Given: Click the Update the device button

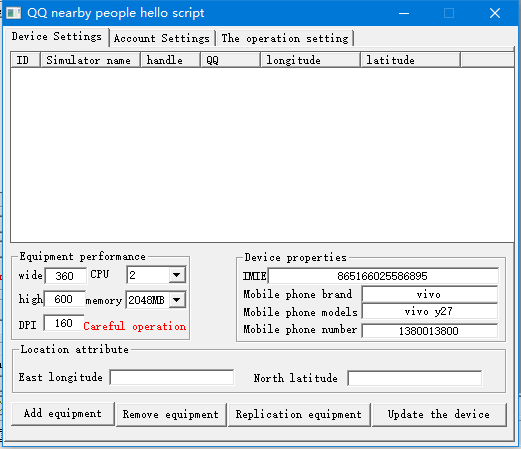Looking at the screenshot, I should (x=439, y=414).
